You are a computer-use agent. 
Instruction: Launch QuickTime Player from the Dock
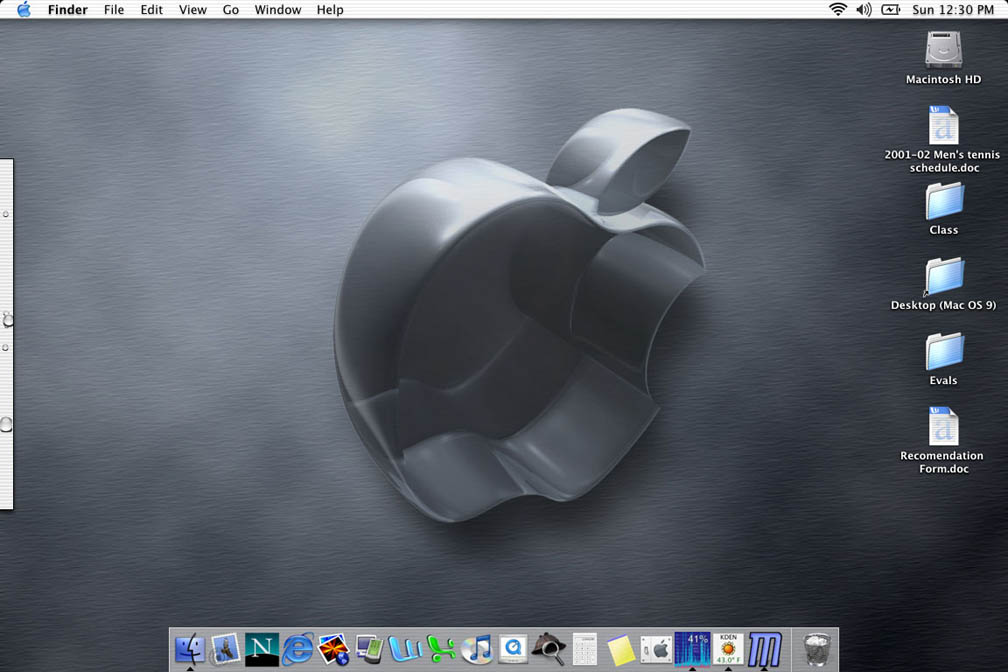pyautogui.click(x=513, y=649)
